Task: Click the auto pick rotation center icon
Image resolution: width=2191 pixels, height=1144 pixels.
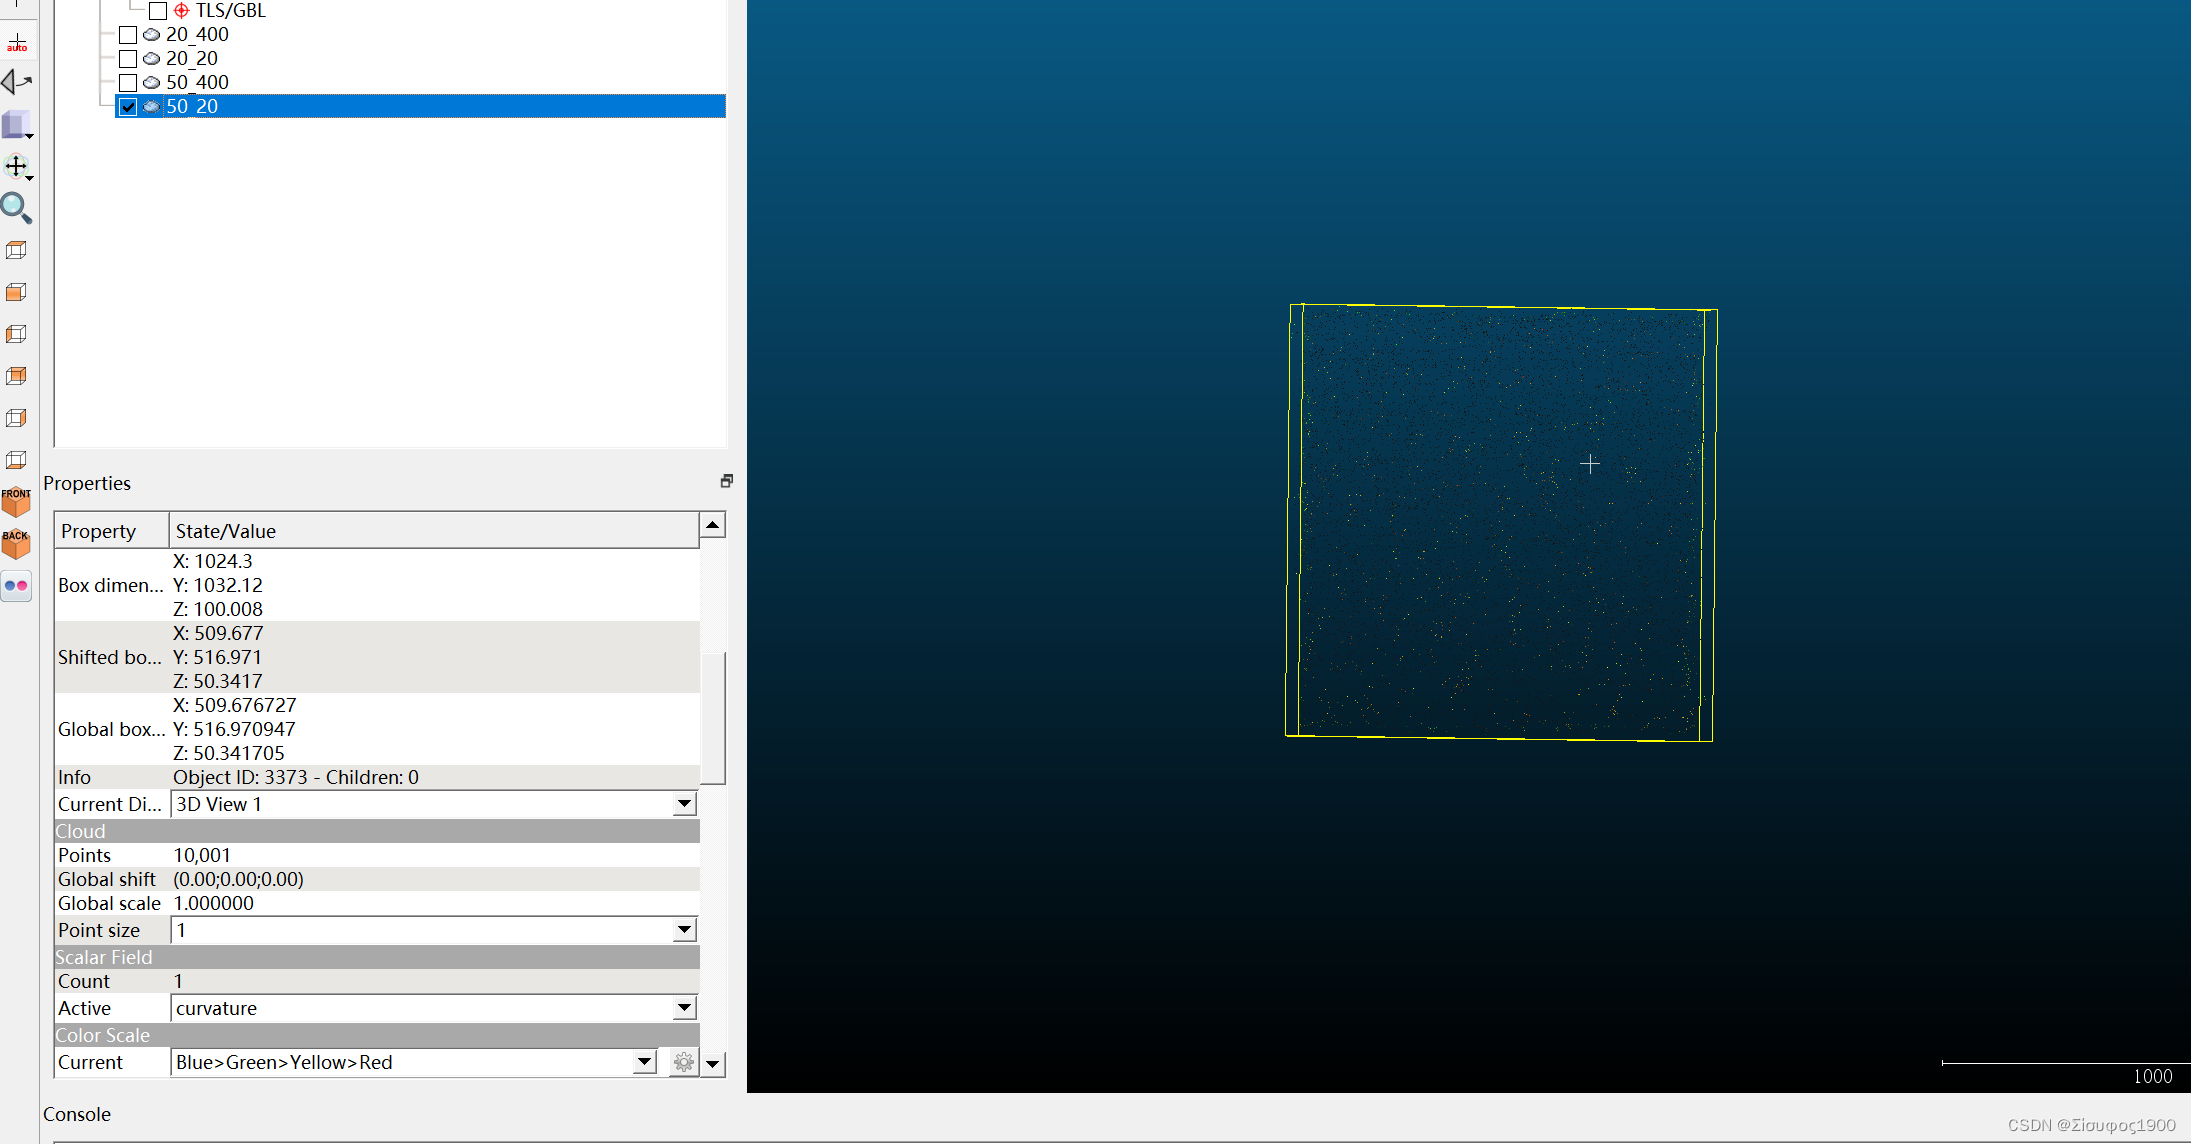Action: pos(17,43)
